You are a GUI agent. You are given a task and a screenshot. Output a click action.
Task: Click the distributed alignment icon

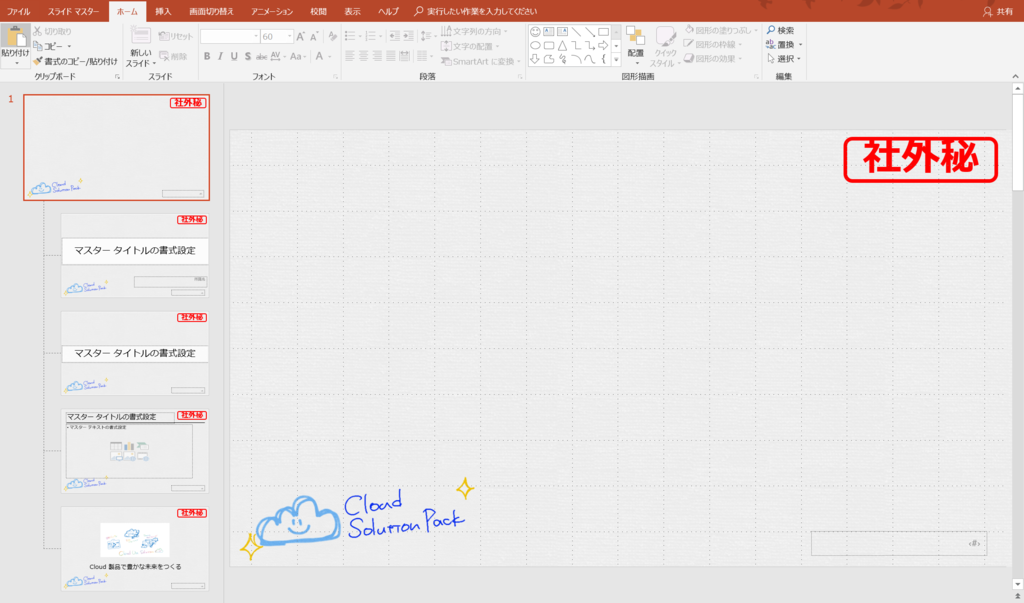pos(404,56)
